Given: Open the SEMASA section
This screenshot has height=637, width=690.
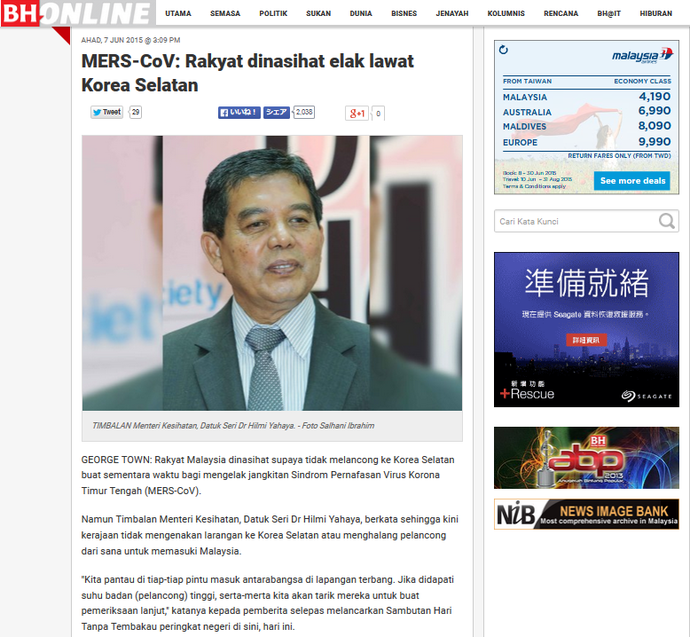Looking at the screenshot, I should click(x=225, y=14).
